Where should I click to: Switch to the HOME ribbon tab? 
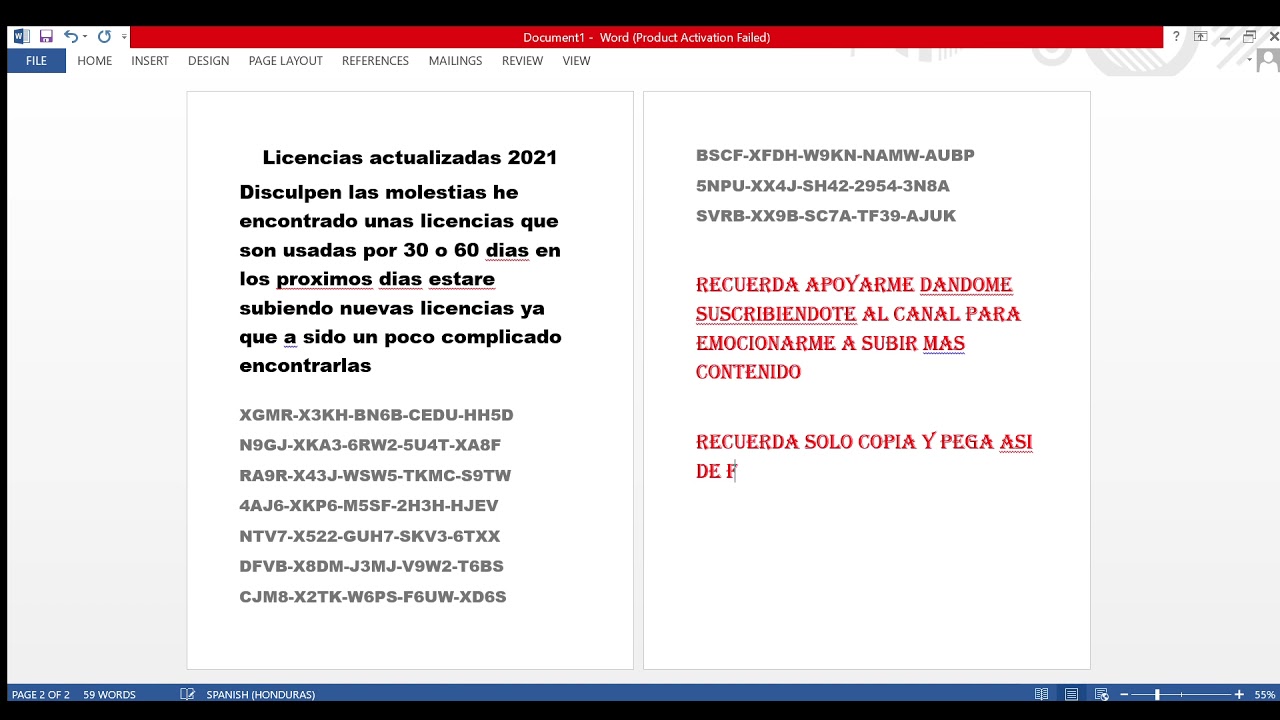tap(95, 61)
